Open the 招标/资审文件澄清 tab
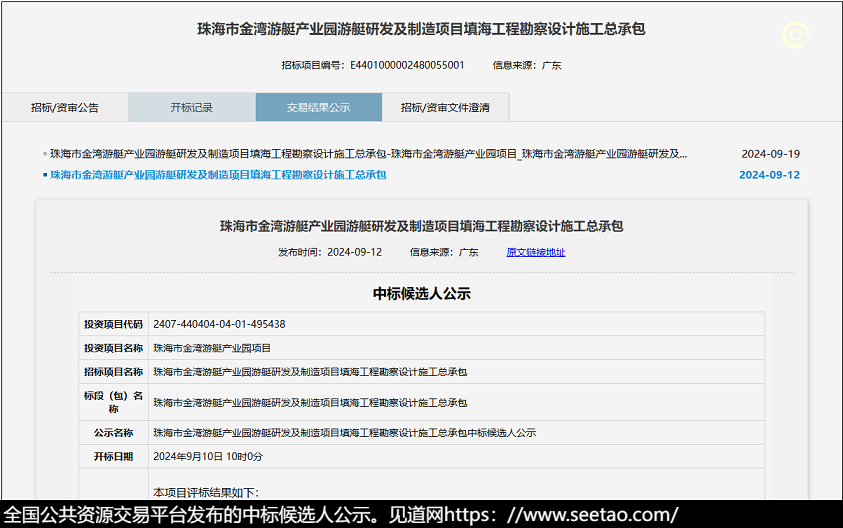The image size is (843, 528). [445, 107]
